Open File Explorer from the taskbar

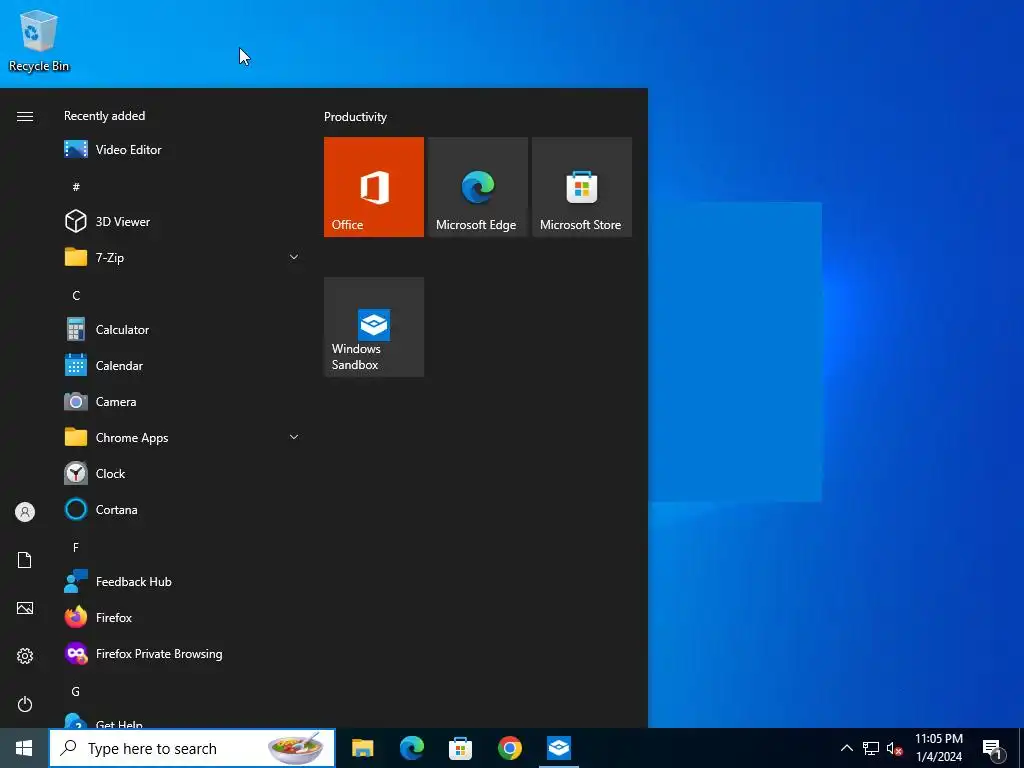click(x=362, y=748)
